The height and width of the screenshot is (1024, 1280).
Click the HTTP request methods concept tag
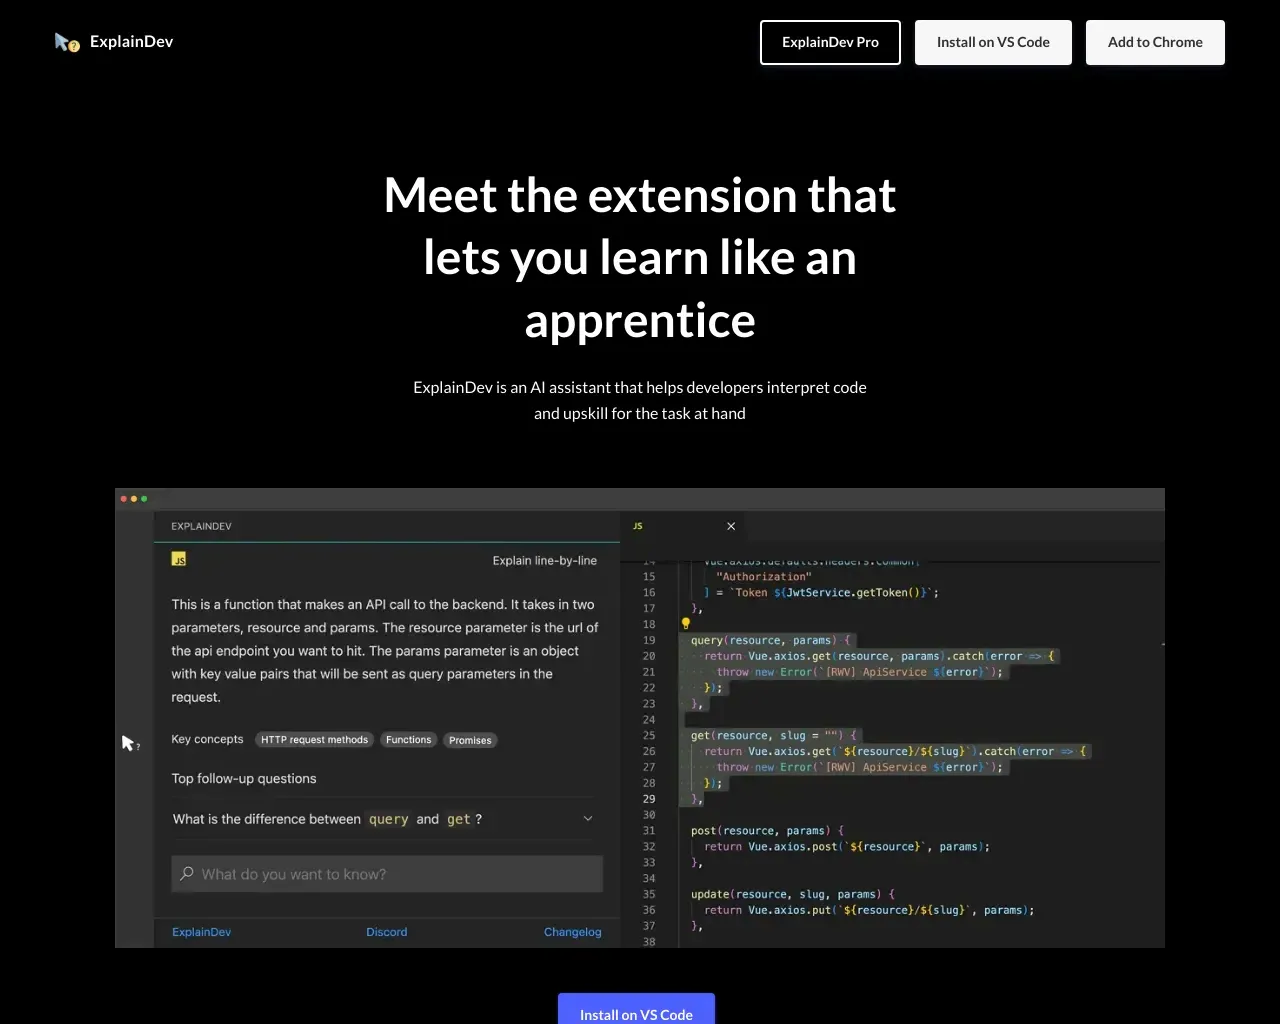point(315,740)
